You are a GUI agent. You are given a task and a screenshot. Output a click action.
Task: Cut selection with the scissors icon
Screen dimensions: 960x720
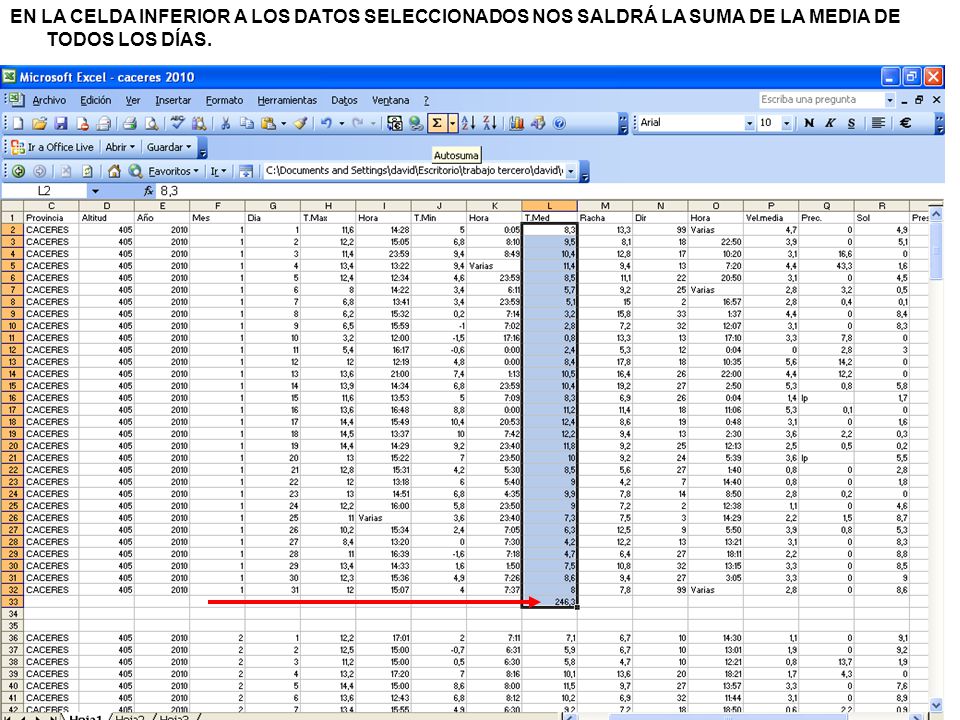[x=225, y=124]
